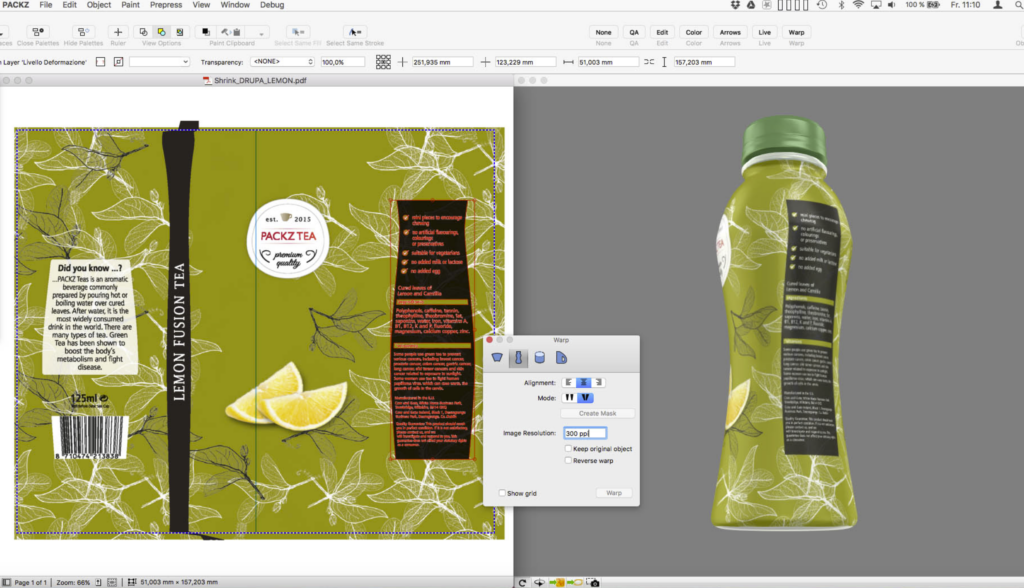The image size is (1024, 588).
Task: Set alignment to left in Warp panel
Action: click(569, 382)
